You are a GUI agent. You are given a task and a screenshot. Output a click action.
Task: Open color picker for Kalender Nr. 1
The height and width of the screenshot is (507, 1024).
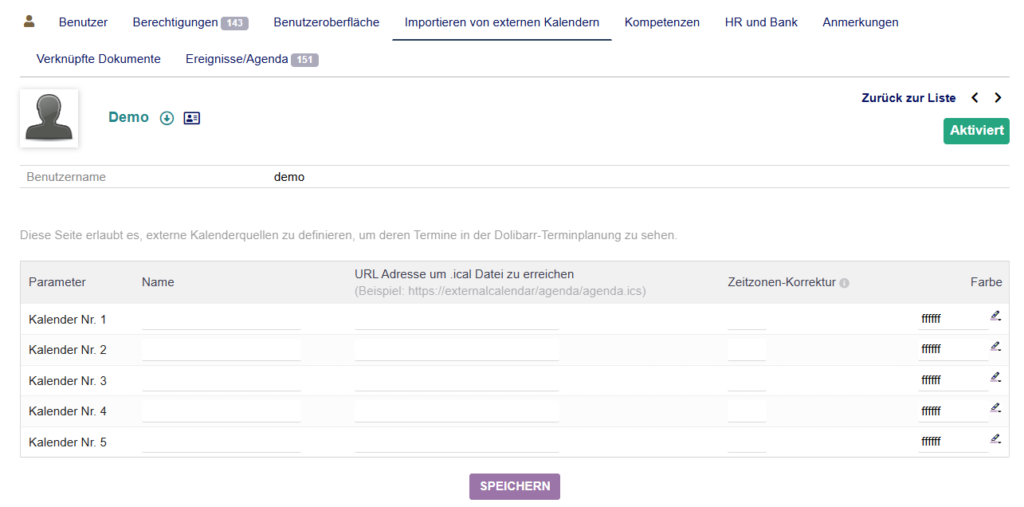(x=995, y=317)
